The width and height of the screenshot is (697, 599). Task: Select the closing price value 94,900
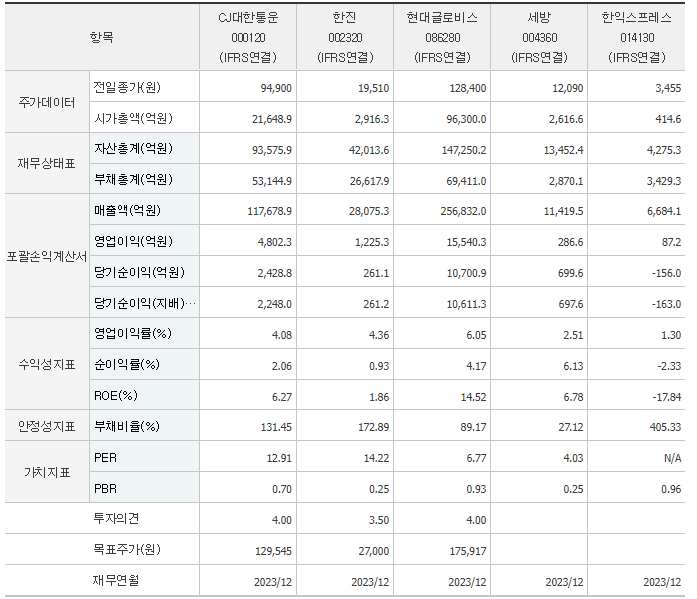(x=276, y=88)
